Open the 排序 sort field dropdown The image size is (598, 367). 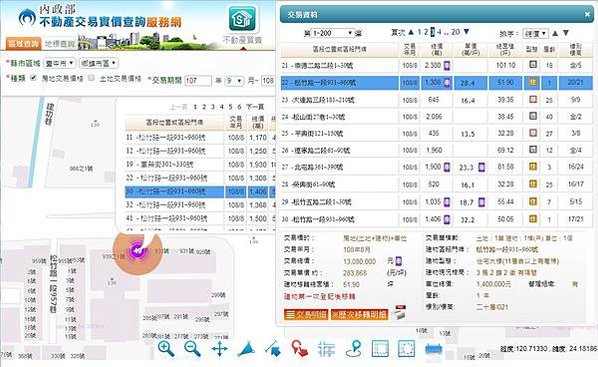535,34
